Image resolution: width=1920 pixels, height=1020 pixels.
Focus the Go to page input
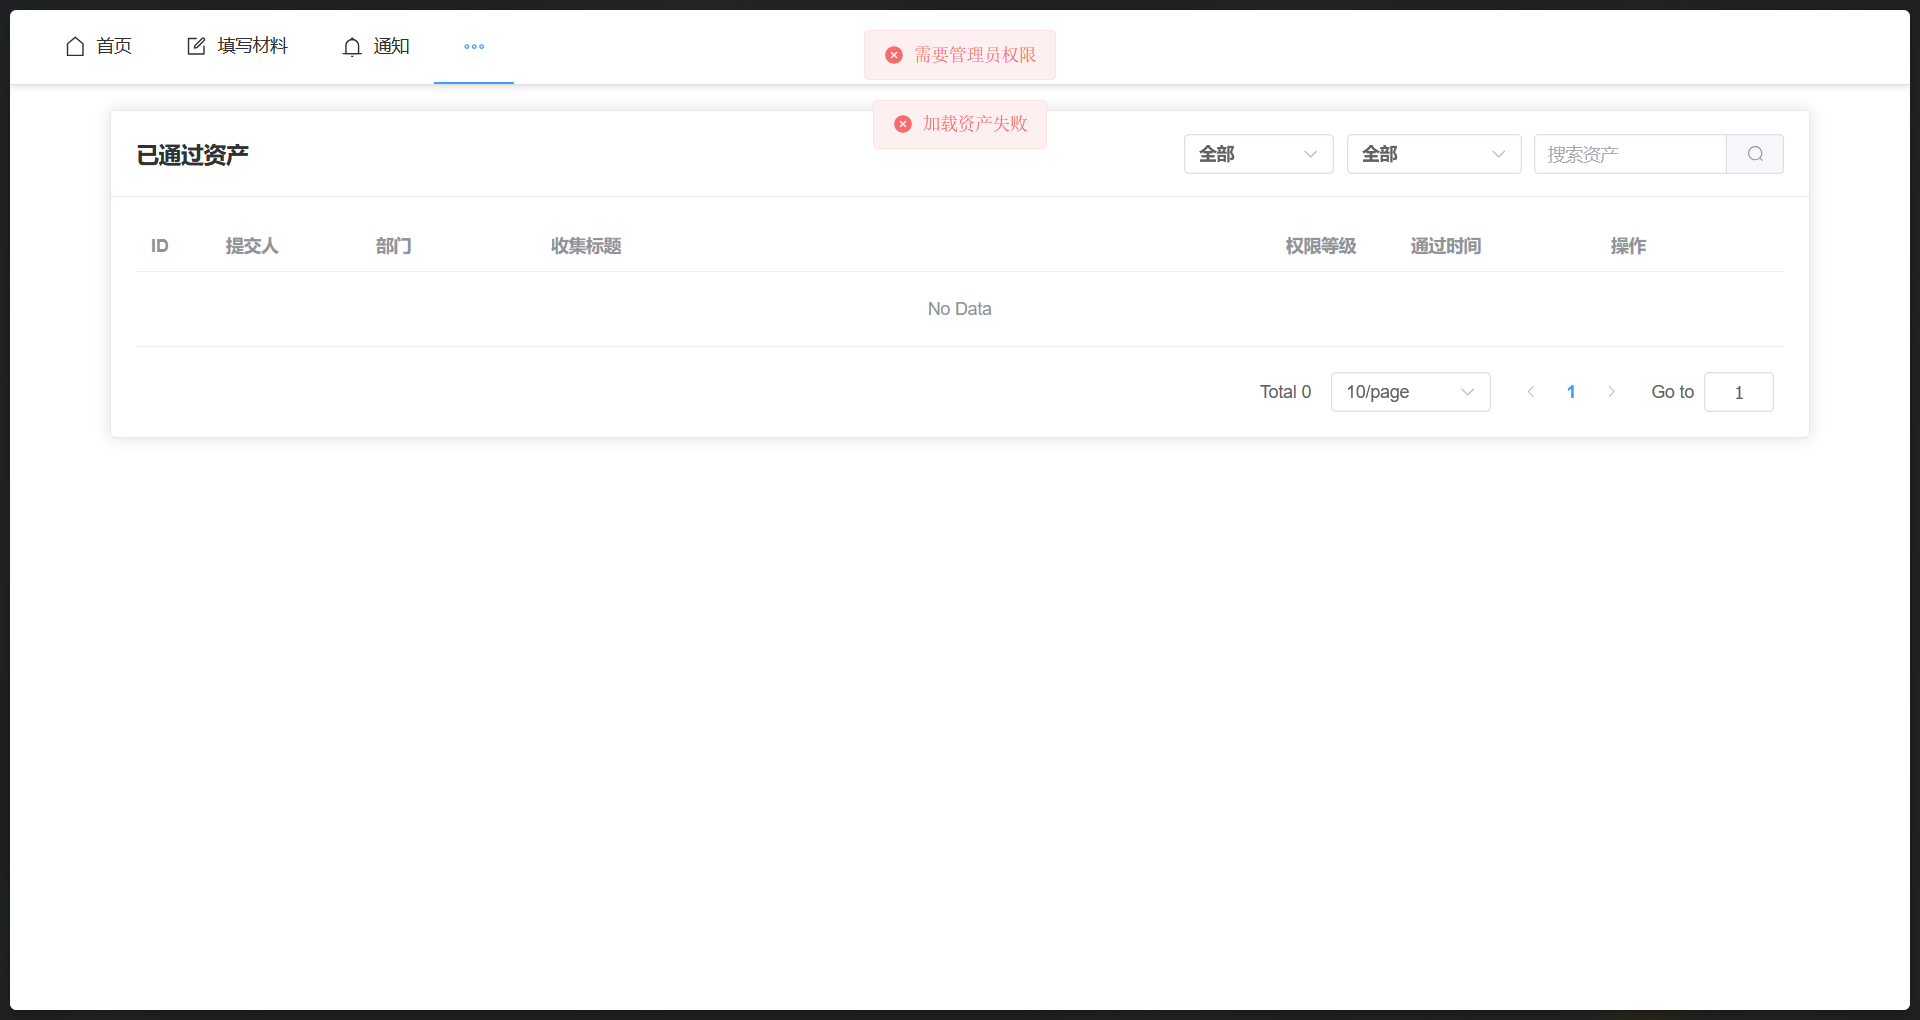[1739, 392]
